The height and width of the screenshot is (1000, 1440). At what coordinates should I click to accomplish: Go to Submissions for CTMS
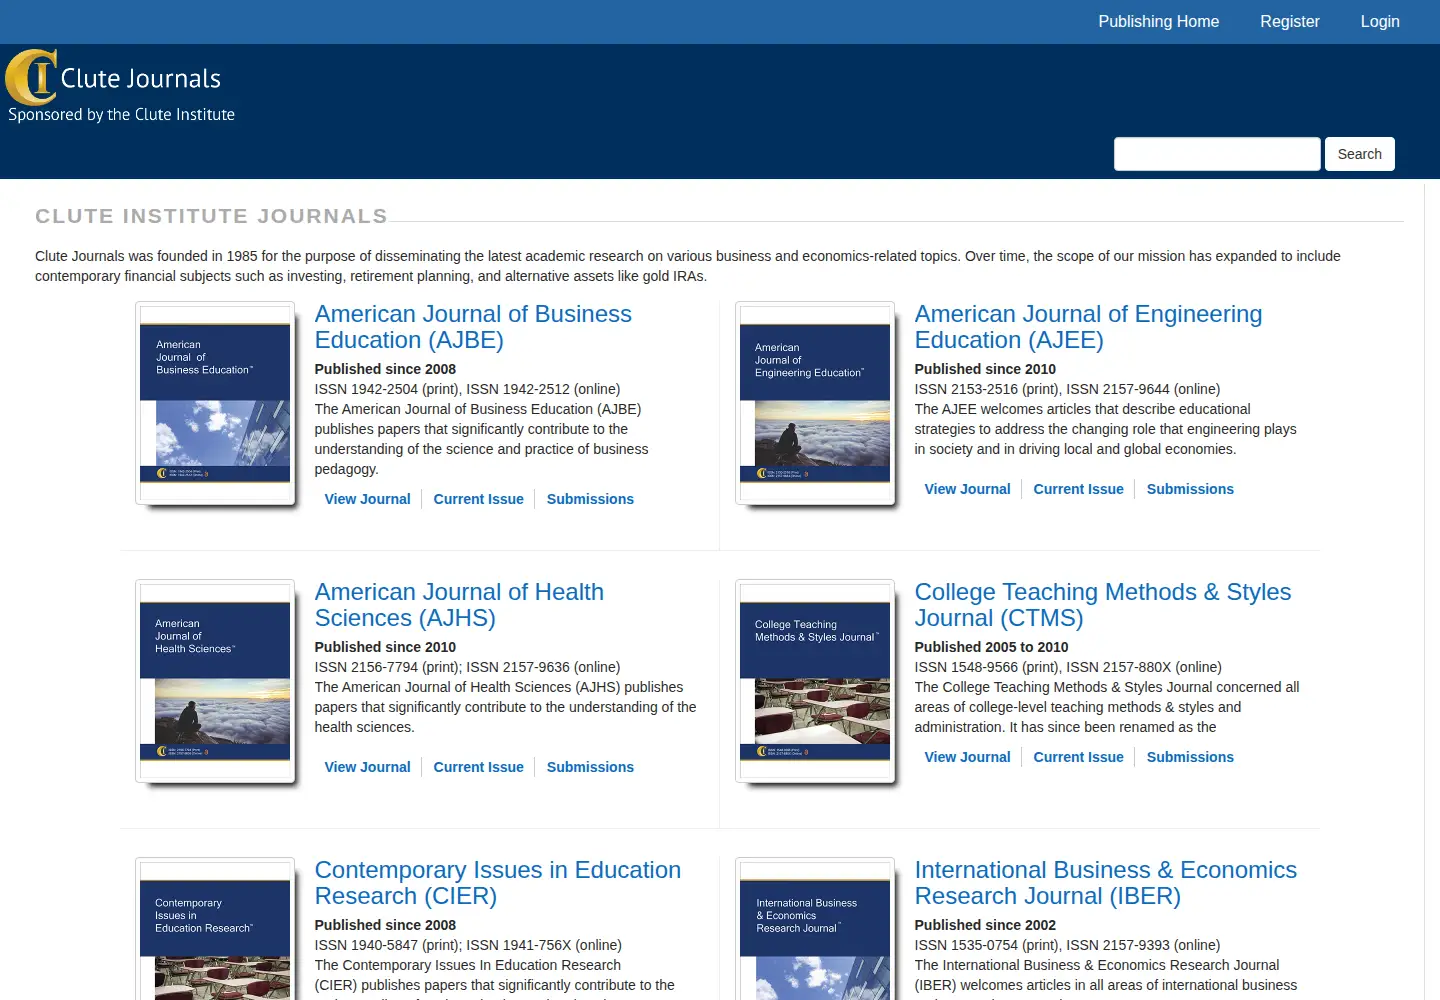(1190, 757)
